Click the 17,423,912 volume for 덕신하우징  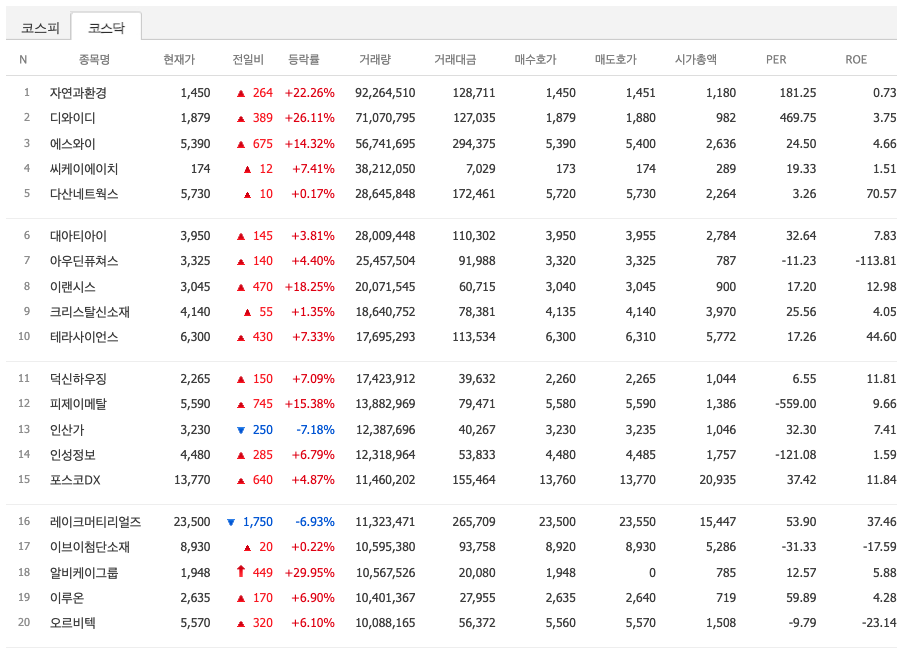(x=385, y=379)
